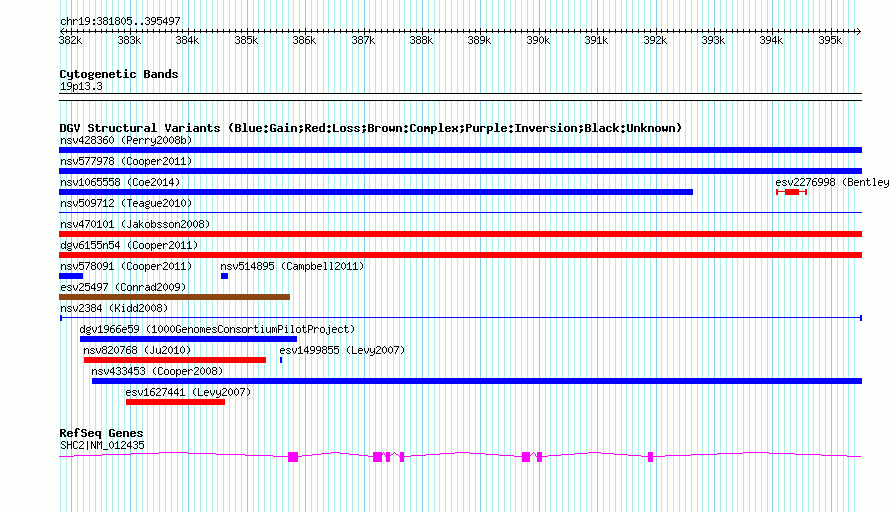The image size is (890, 512).
Task: Select the red esv1627441 loss bar
Action: coord(175,402)
